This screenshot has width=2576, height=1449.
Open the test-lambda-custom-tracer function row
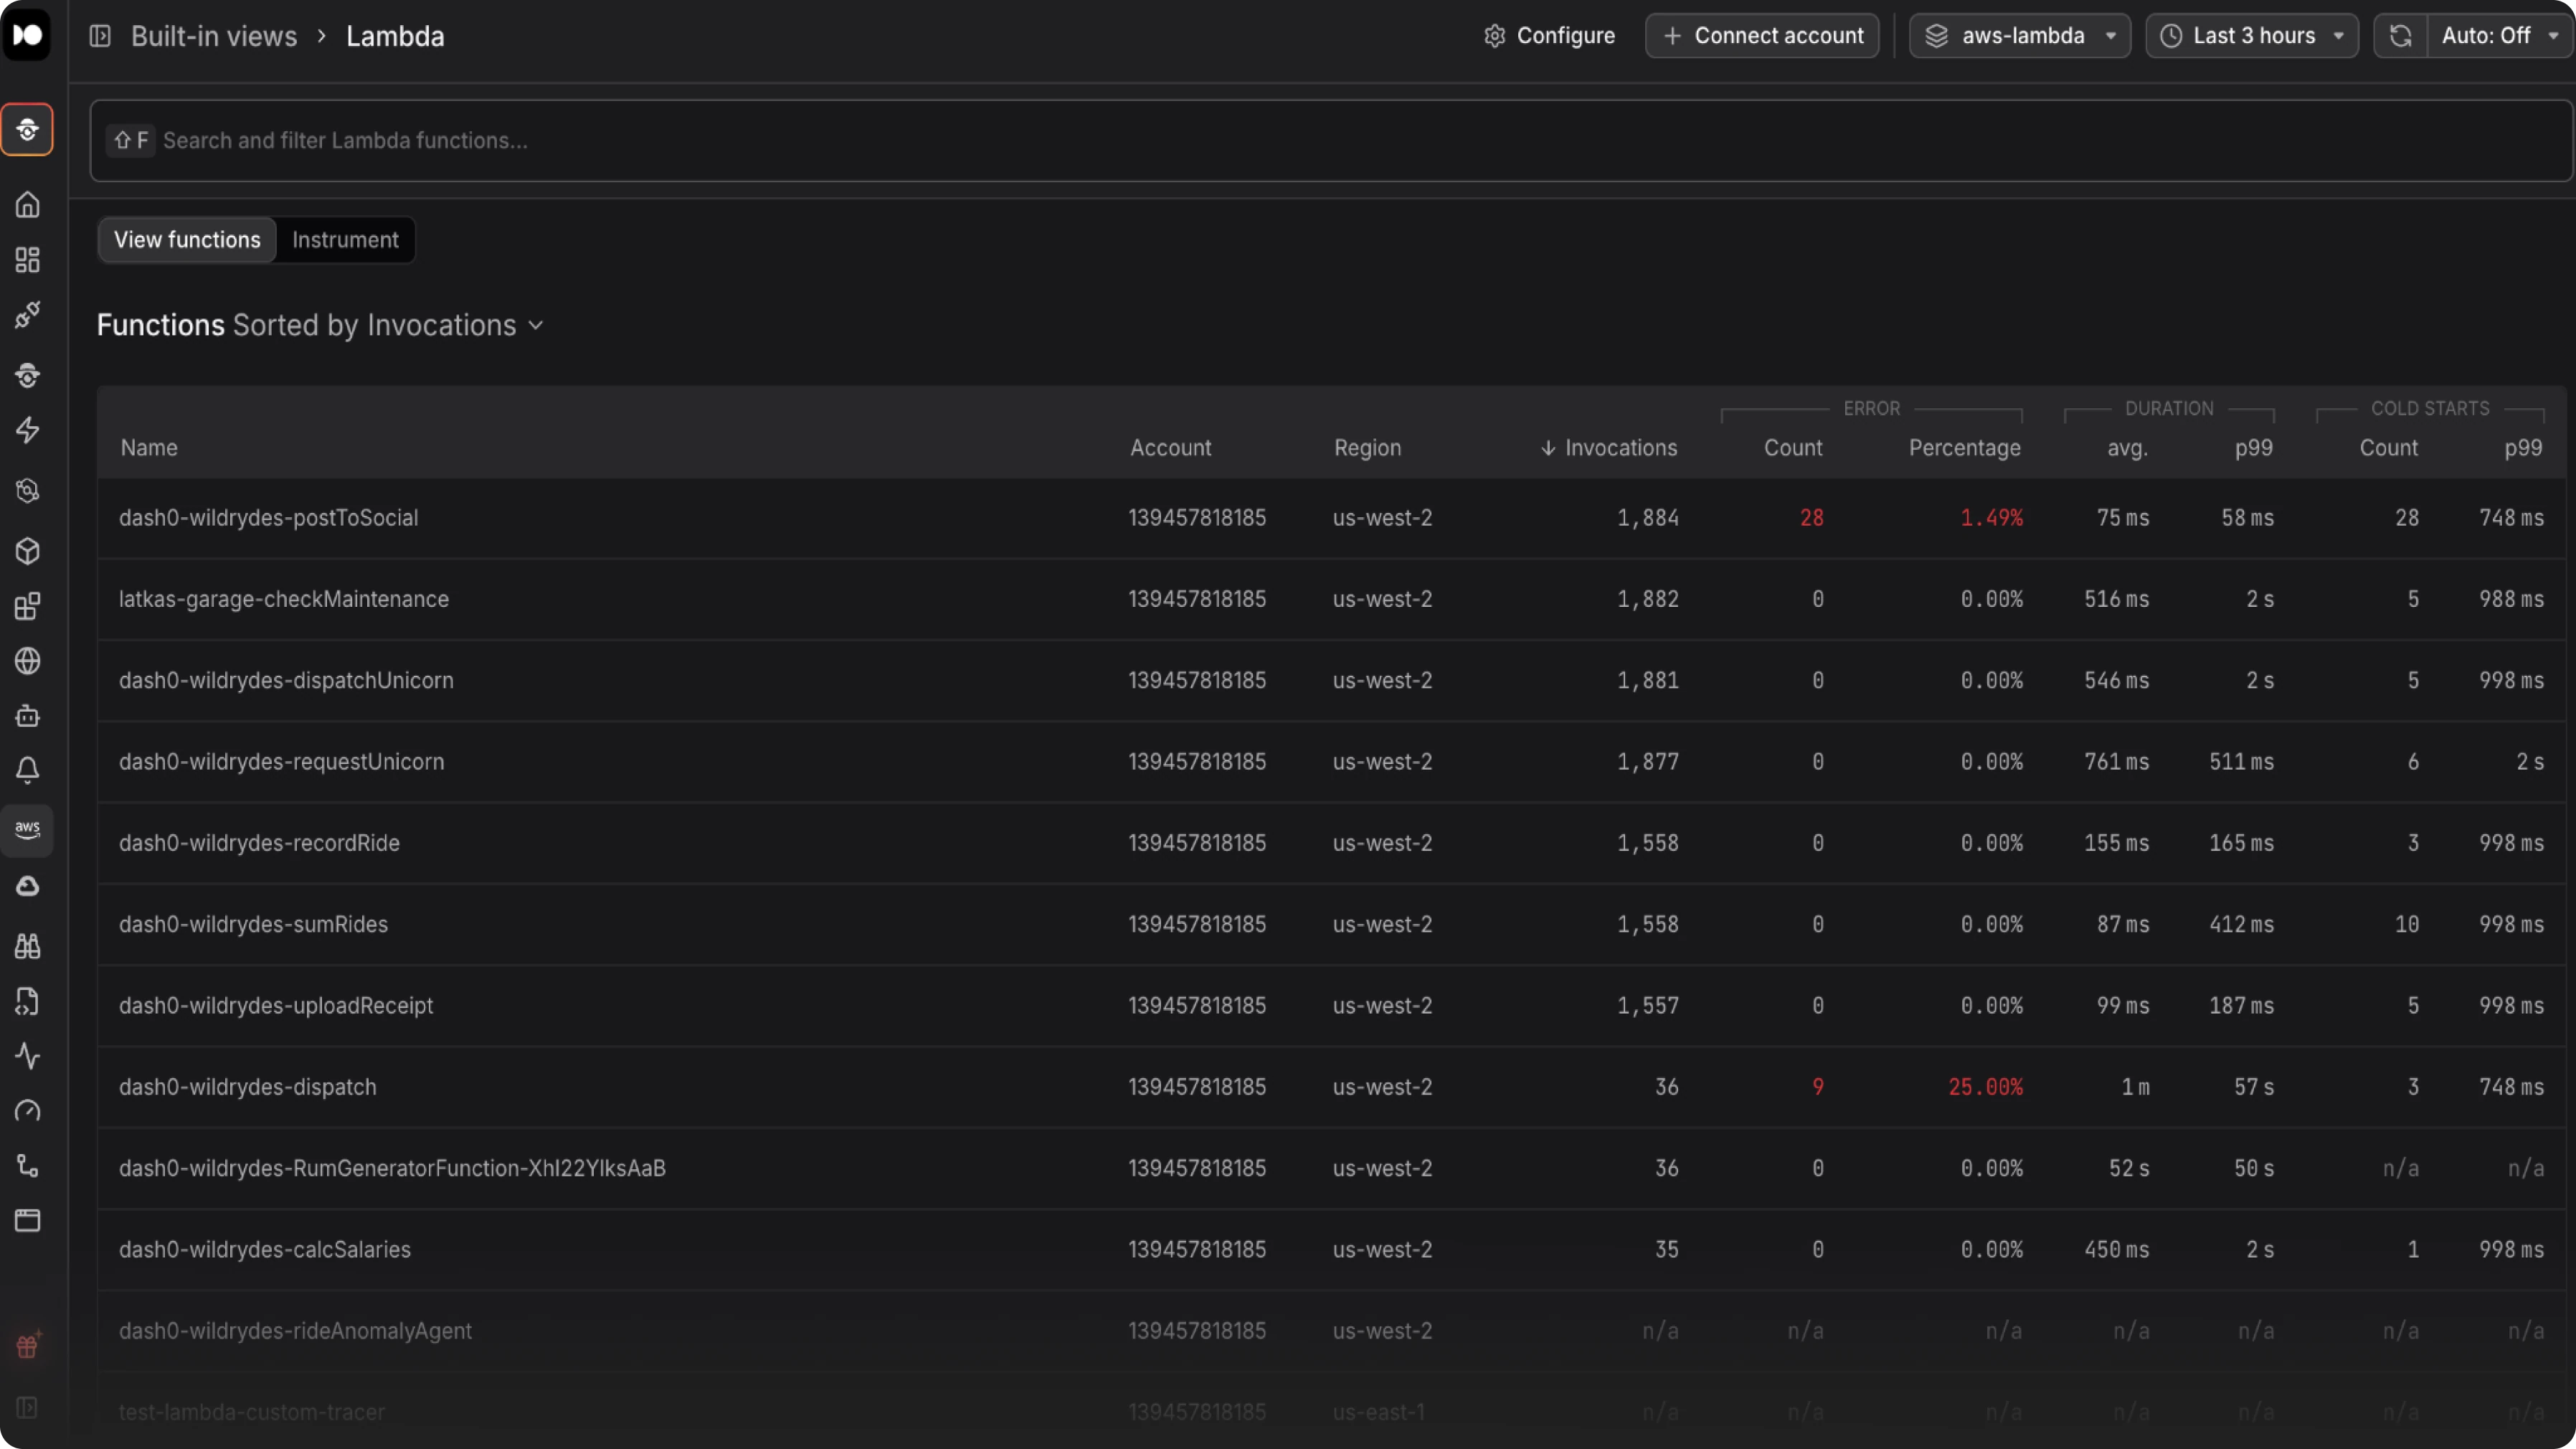coord(1331,1412)
